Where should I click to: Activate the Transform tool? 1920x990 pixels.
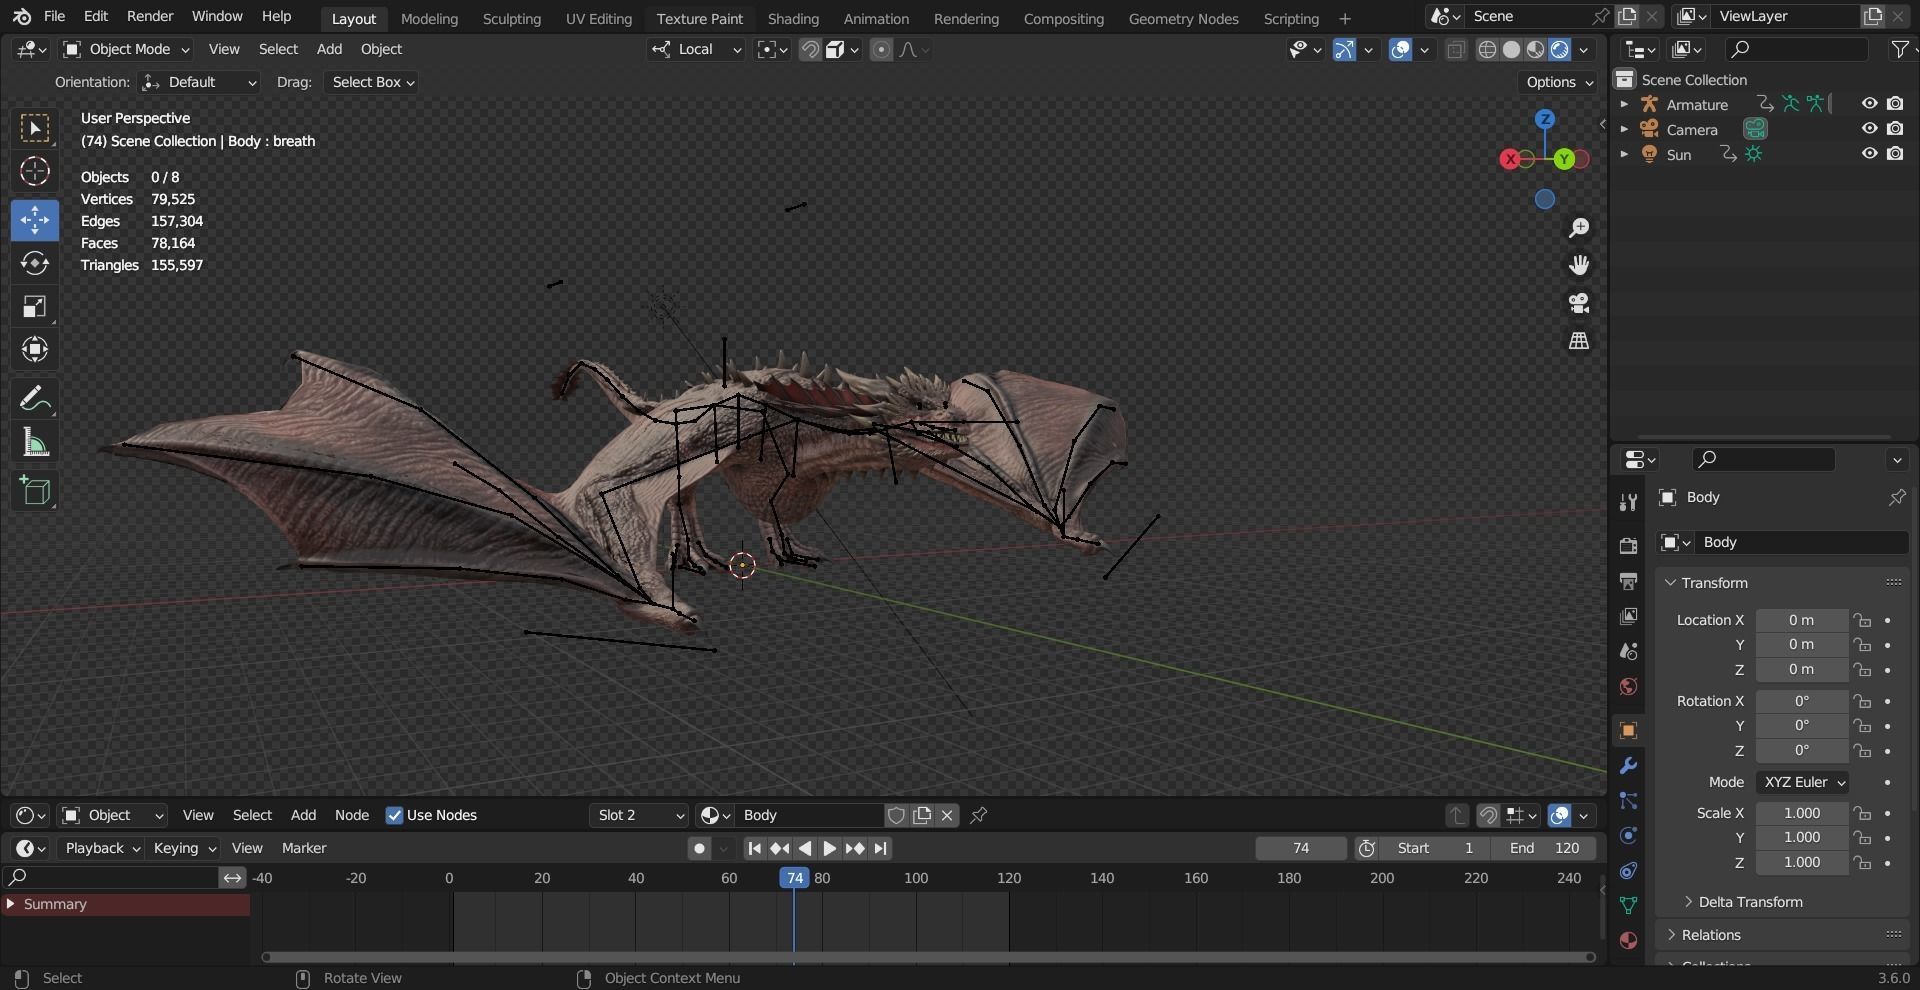35,349
